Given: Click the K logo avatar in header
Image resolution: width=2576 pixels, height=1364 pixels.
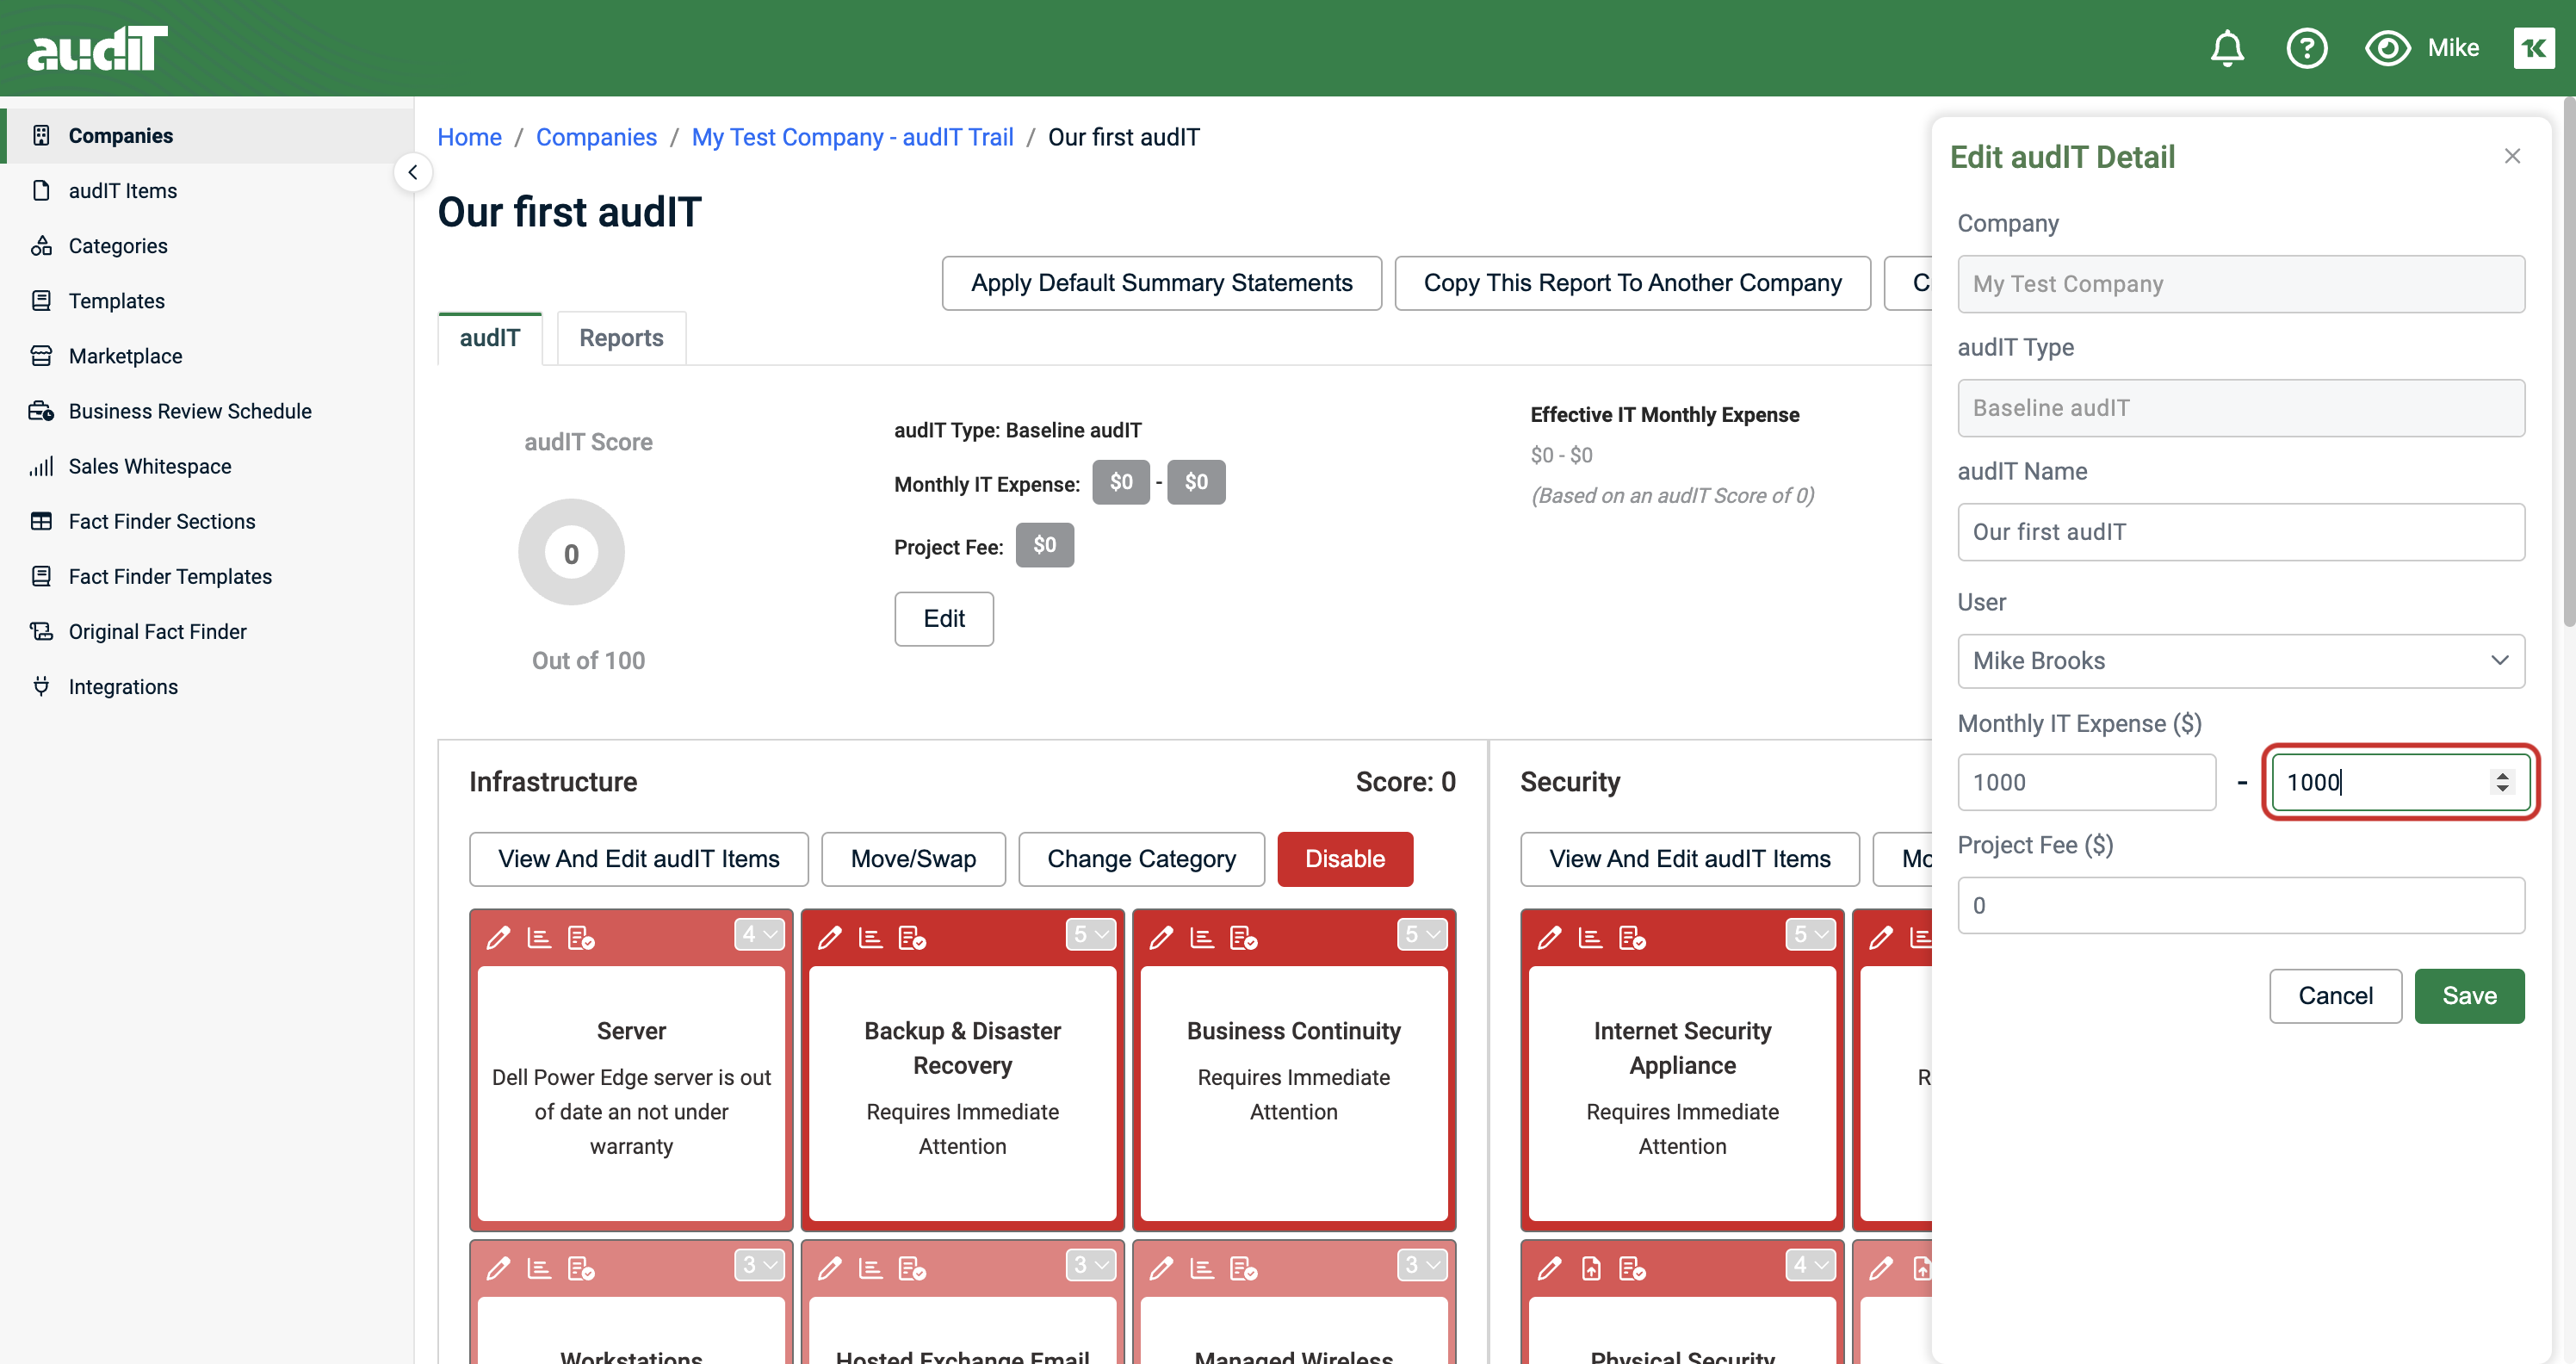Looking at the screenshot, I should tap(2533, 48).
